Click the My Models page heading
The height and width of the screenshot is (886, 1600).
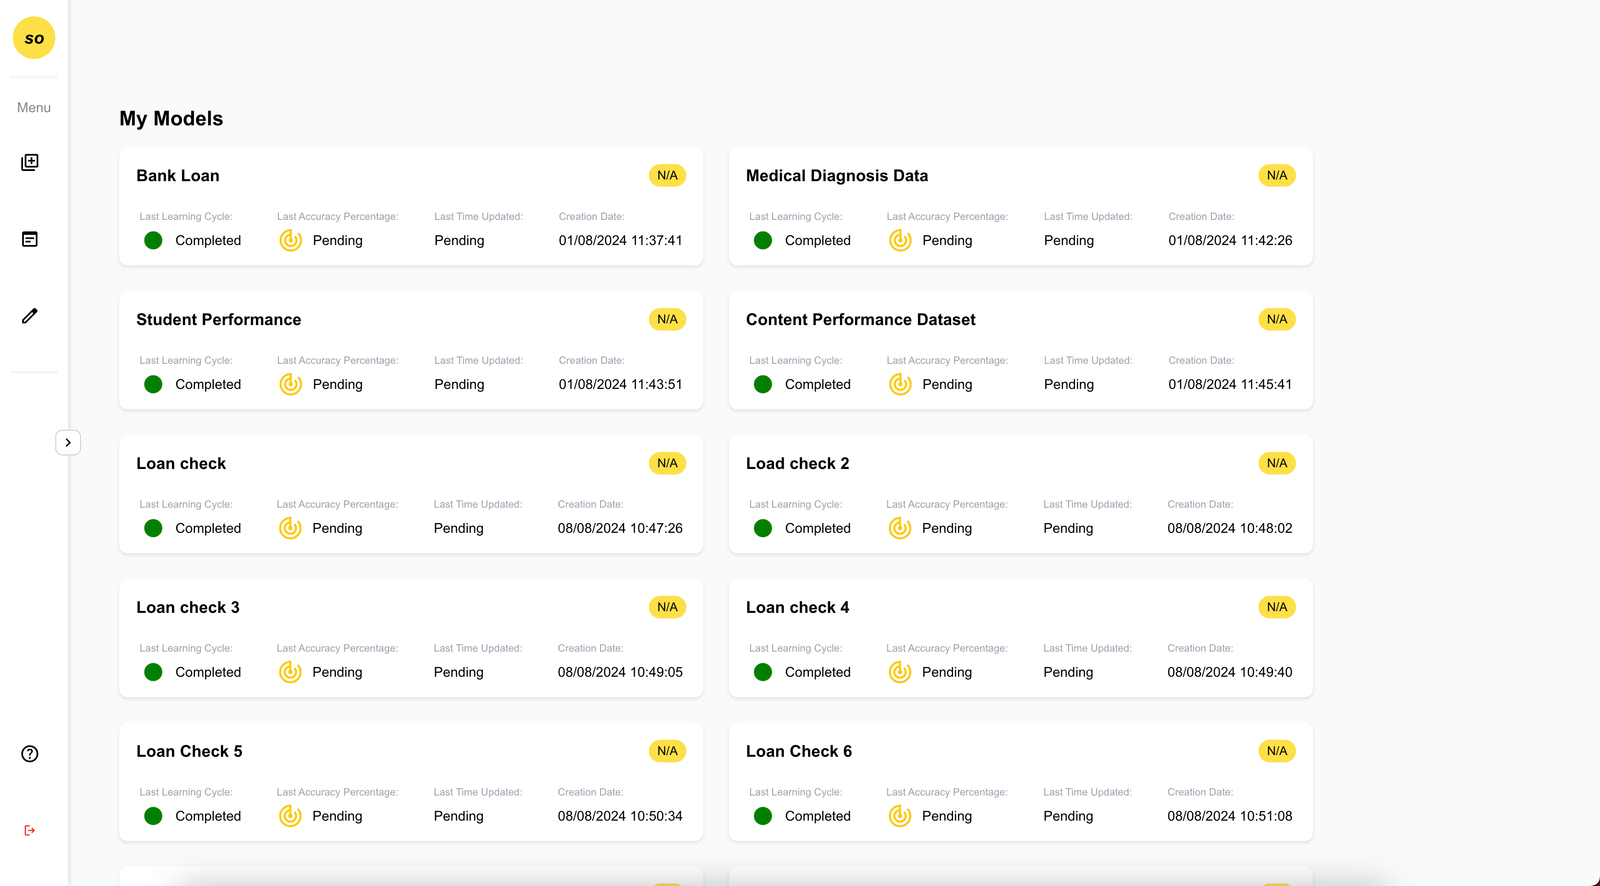click(x=171, y=119)
